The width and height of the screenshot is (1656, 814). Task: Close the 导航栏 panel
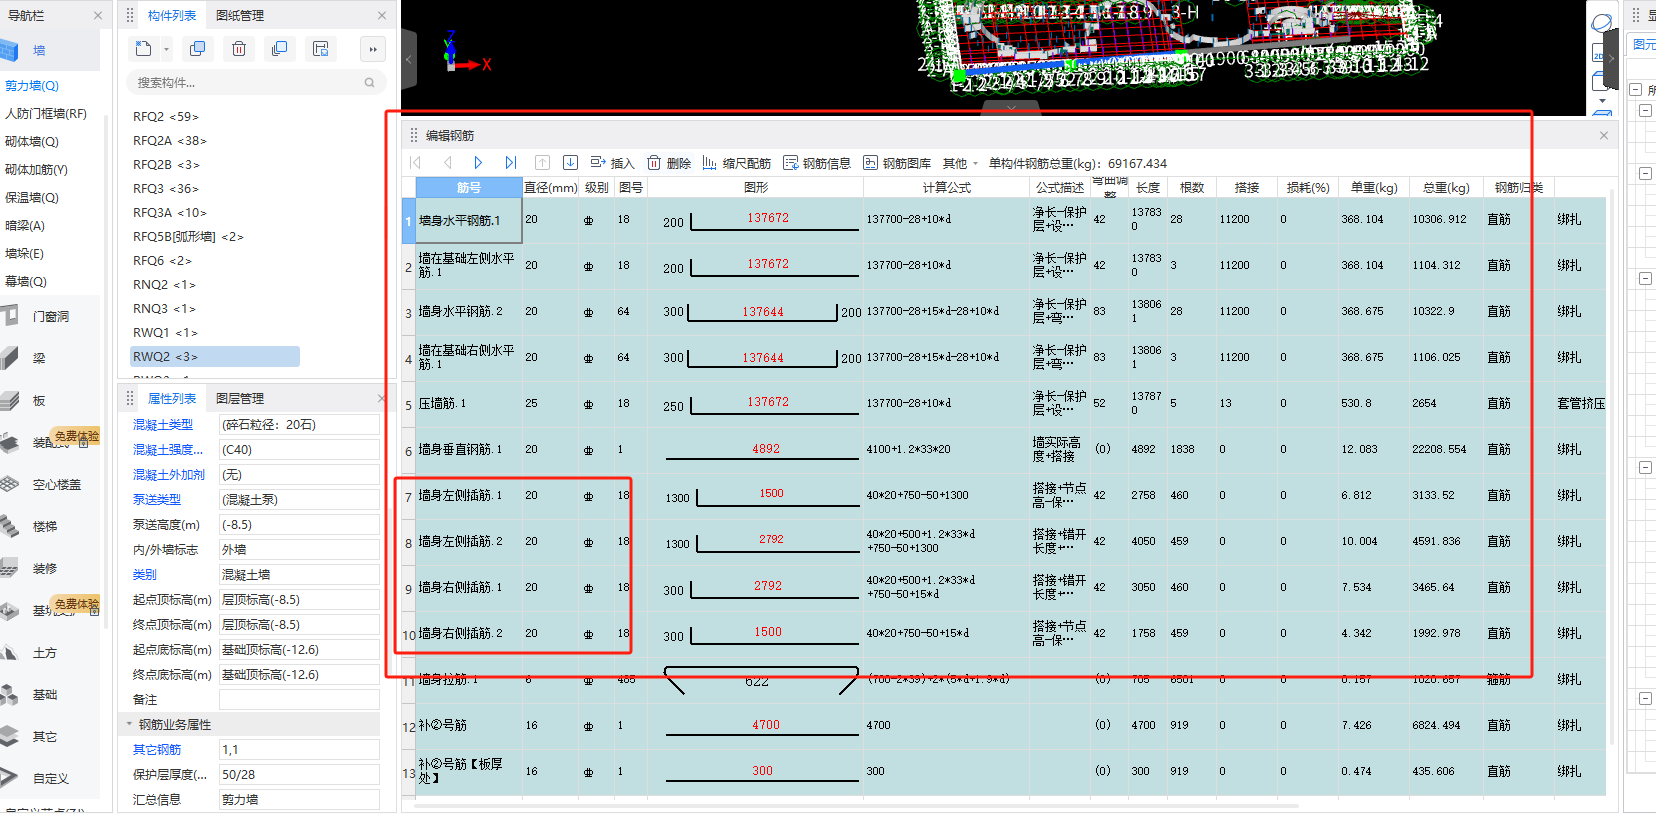tap(98, 15)
